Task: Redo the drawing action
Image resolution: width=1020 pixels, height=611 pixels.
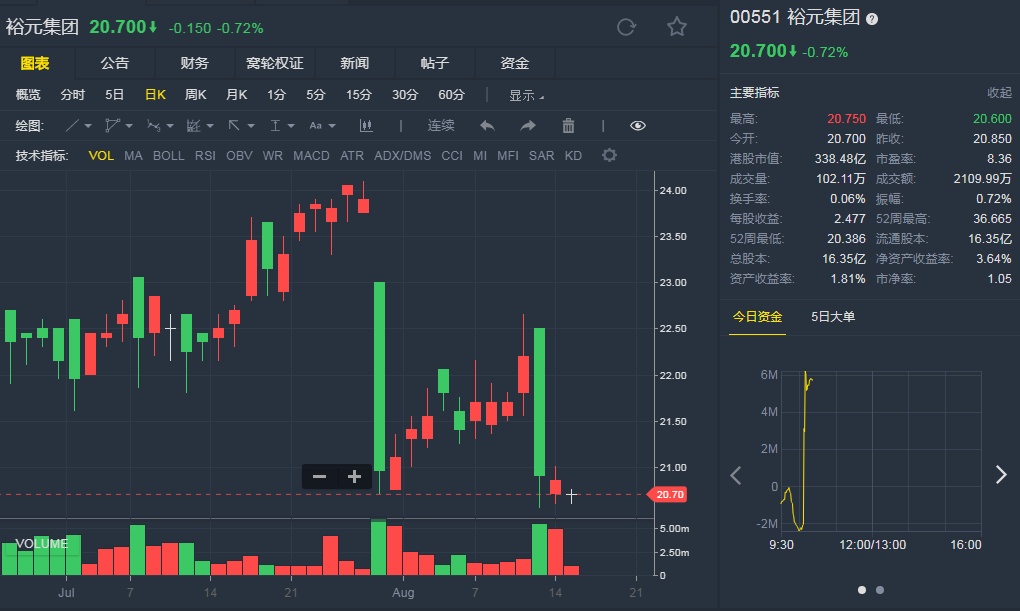Action: pyautogui.click(x=528, y=126)
